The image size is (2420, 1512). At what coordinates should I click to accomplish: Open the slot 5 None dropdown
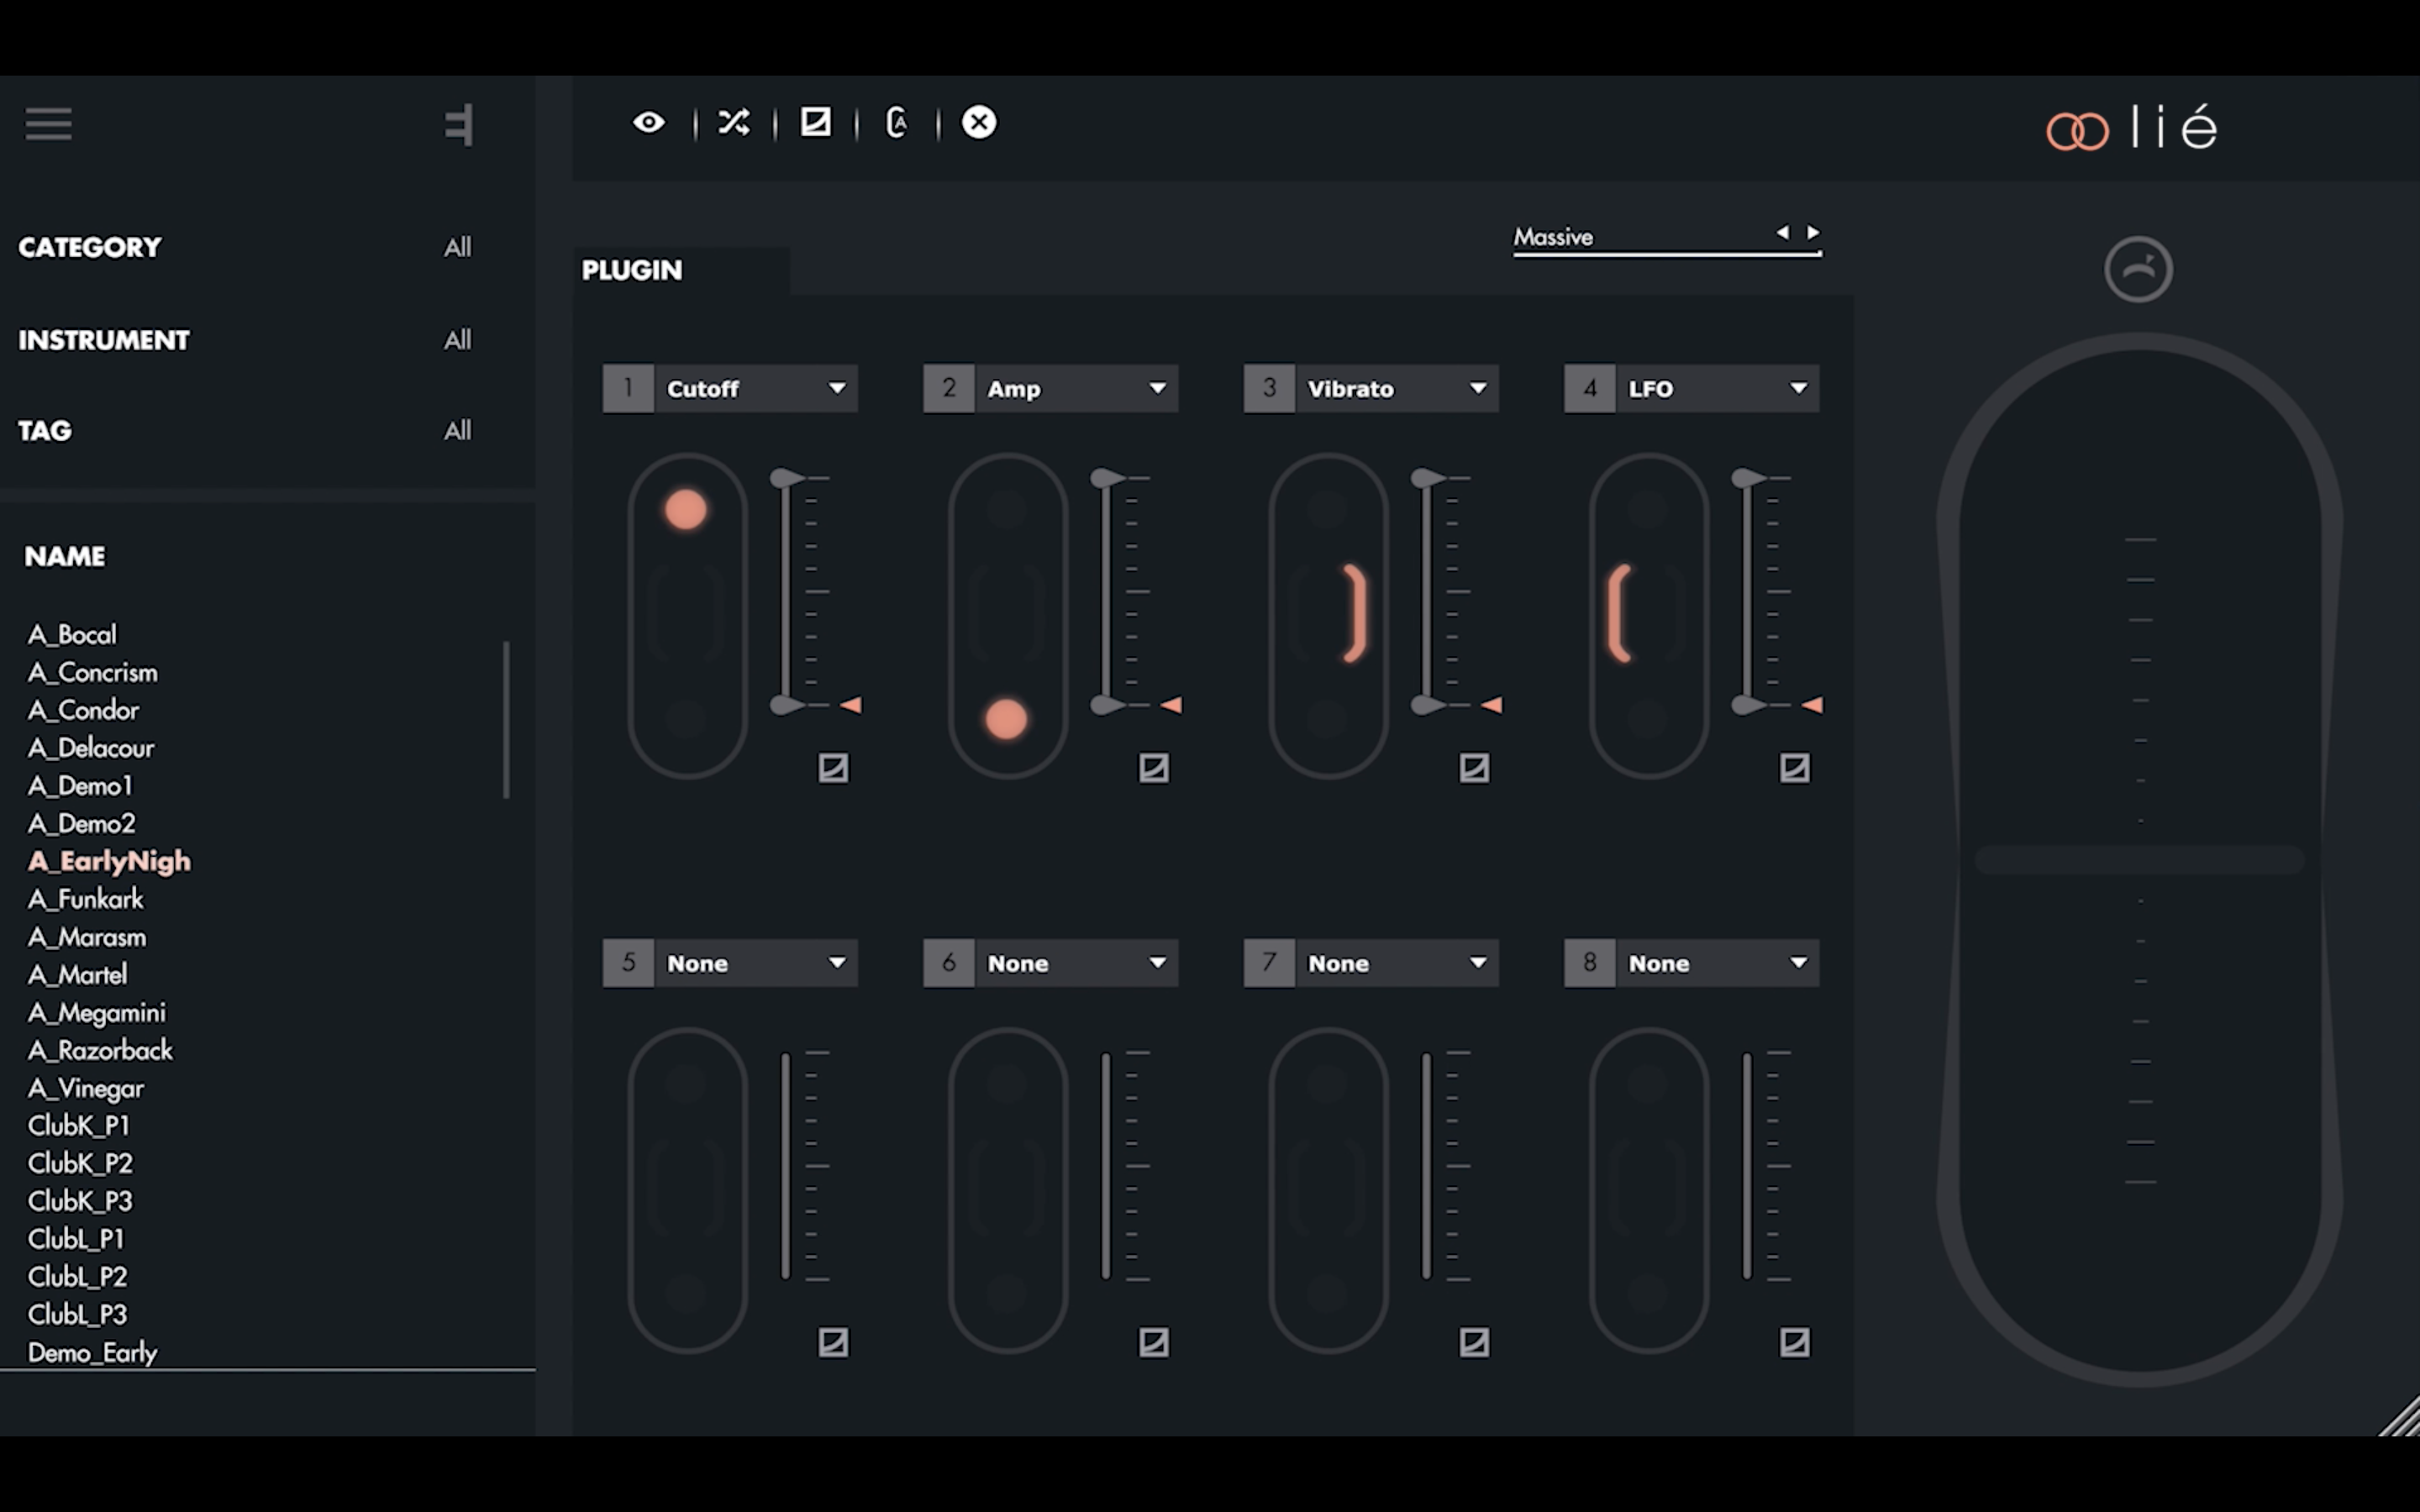pos(755,963)
